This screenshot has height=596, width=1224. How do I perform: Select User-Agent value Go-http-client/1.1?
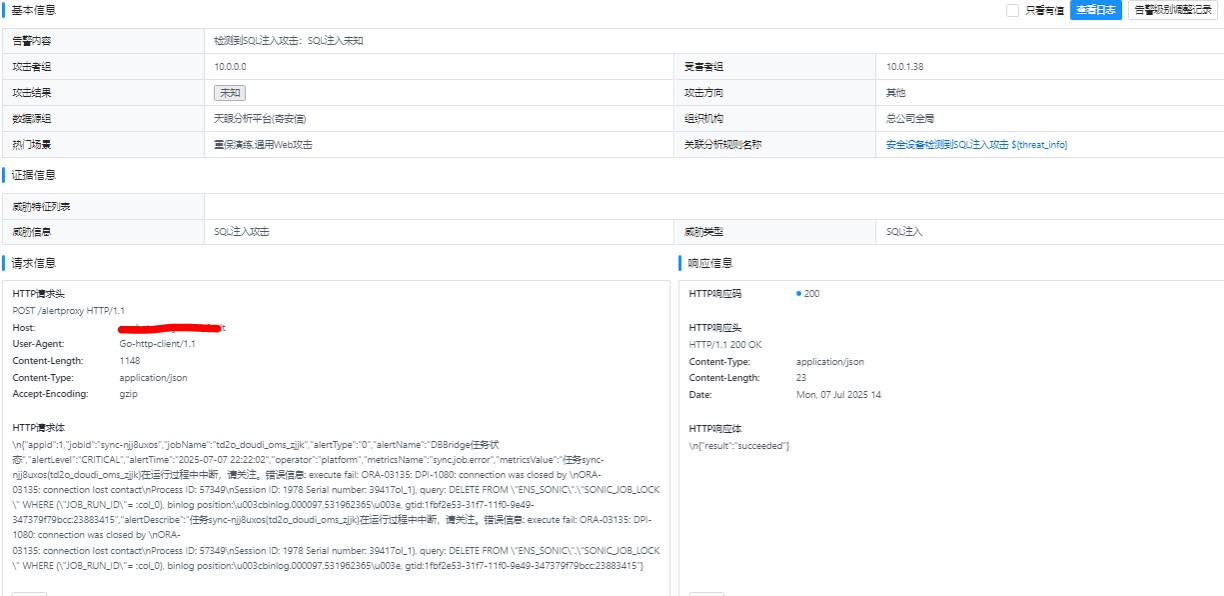(157, 344)
